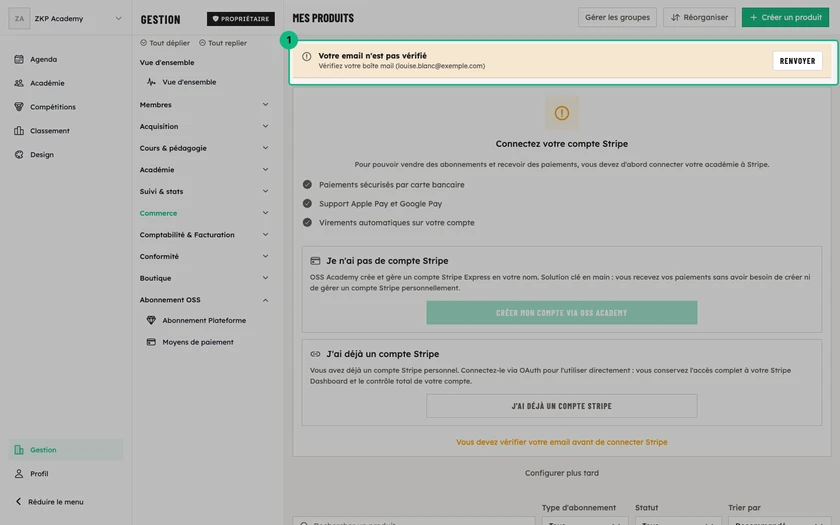Expand the Conformité section
The image size is (840, 525).
point(265,257)
